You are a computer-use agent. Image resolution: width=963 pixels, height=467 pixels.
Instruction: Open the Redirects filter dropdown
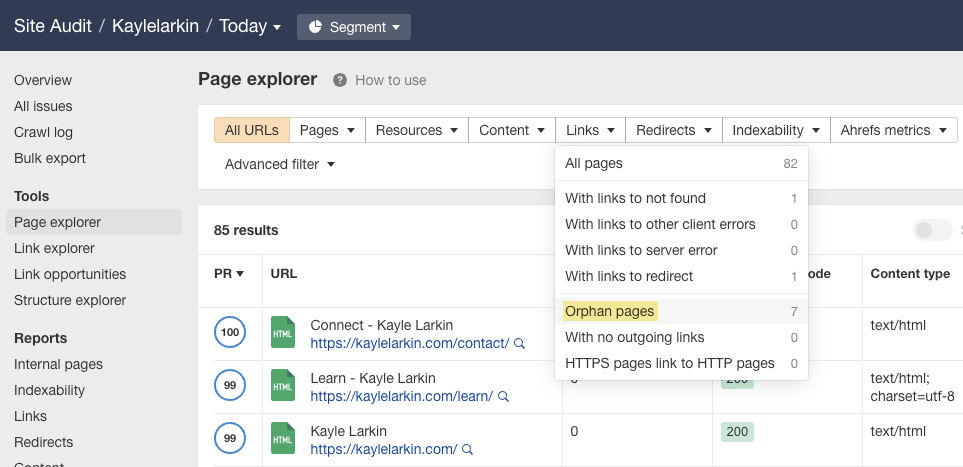click(x=673, y=130)
